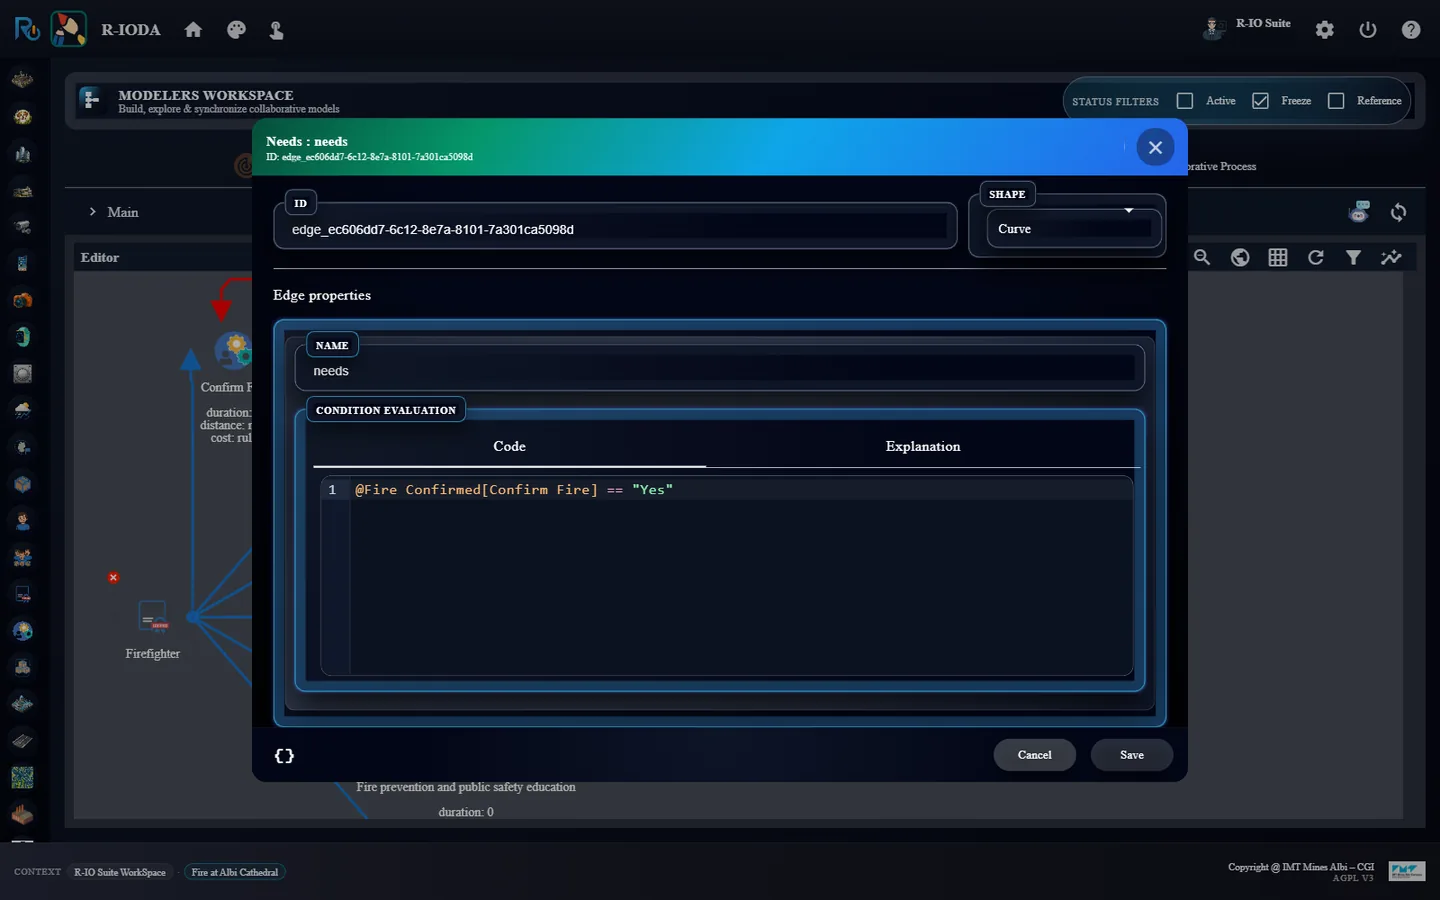The height and width of the screenshot is (900, 1440).
Task: Click the Firefighter node icon in editor
Action: [153, 616]
